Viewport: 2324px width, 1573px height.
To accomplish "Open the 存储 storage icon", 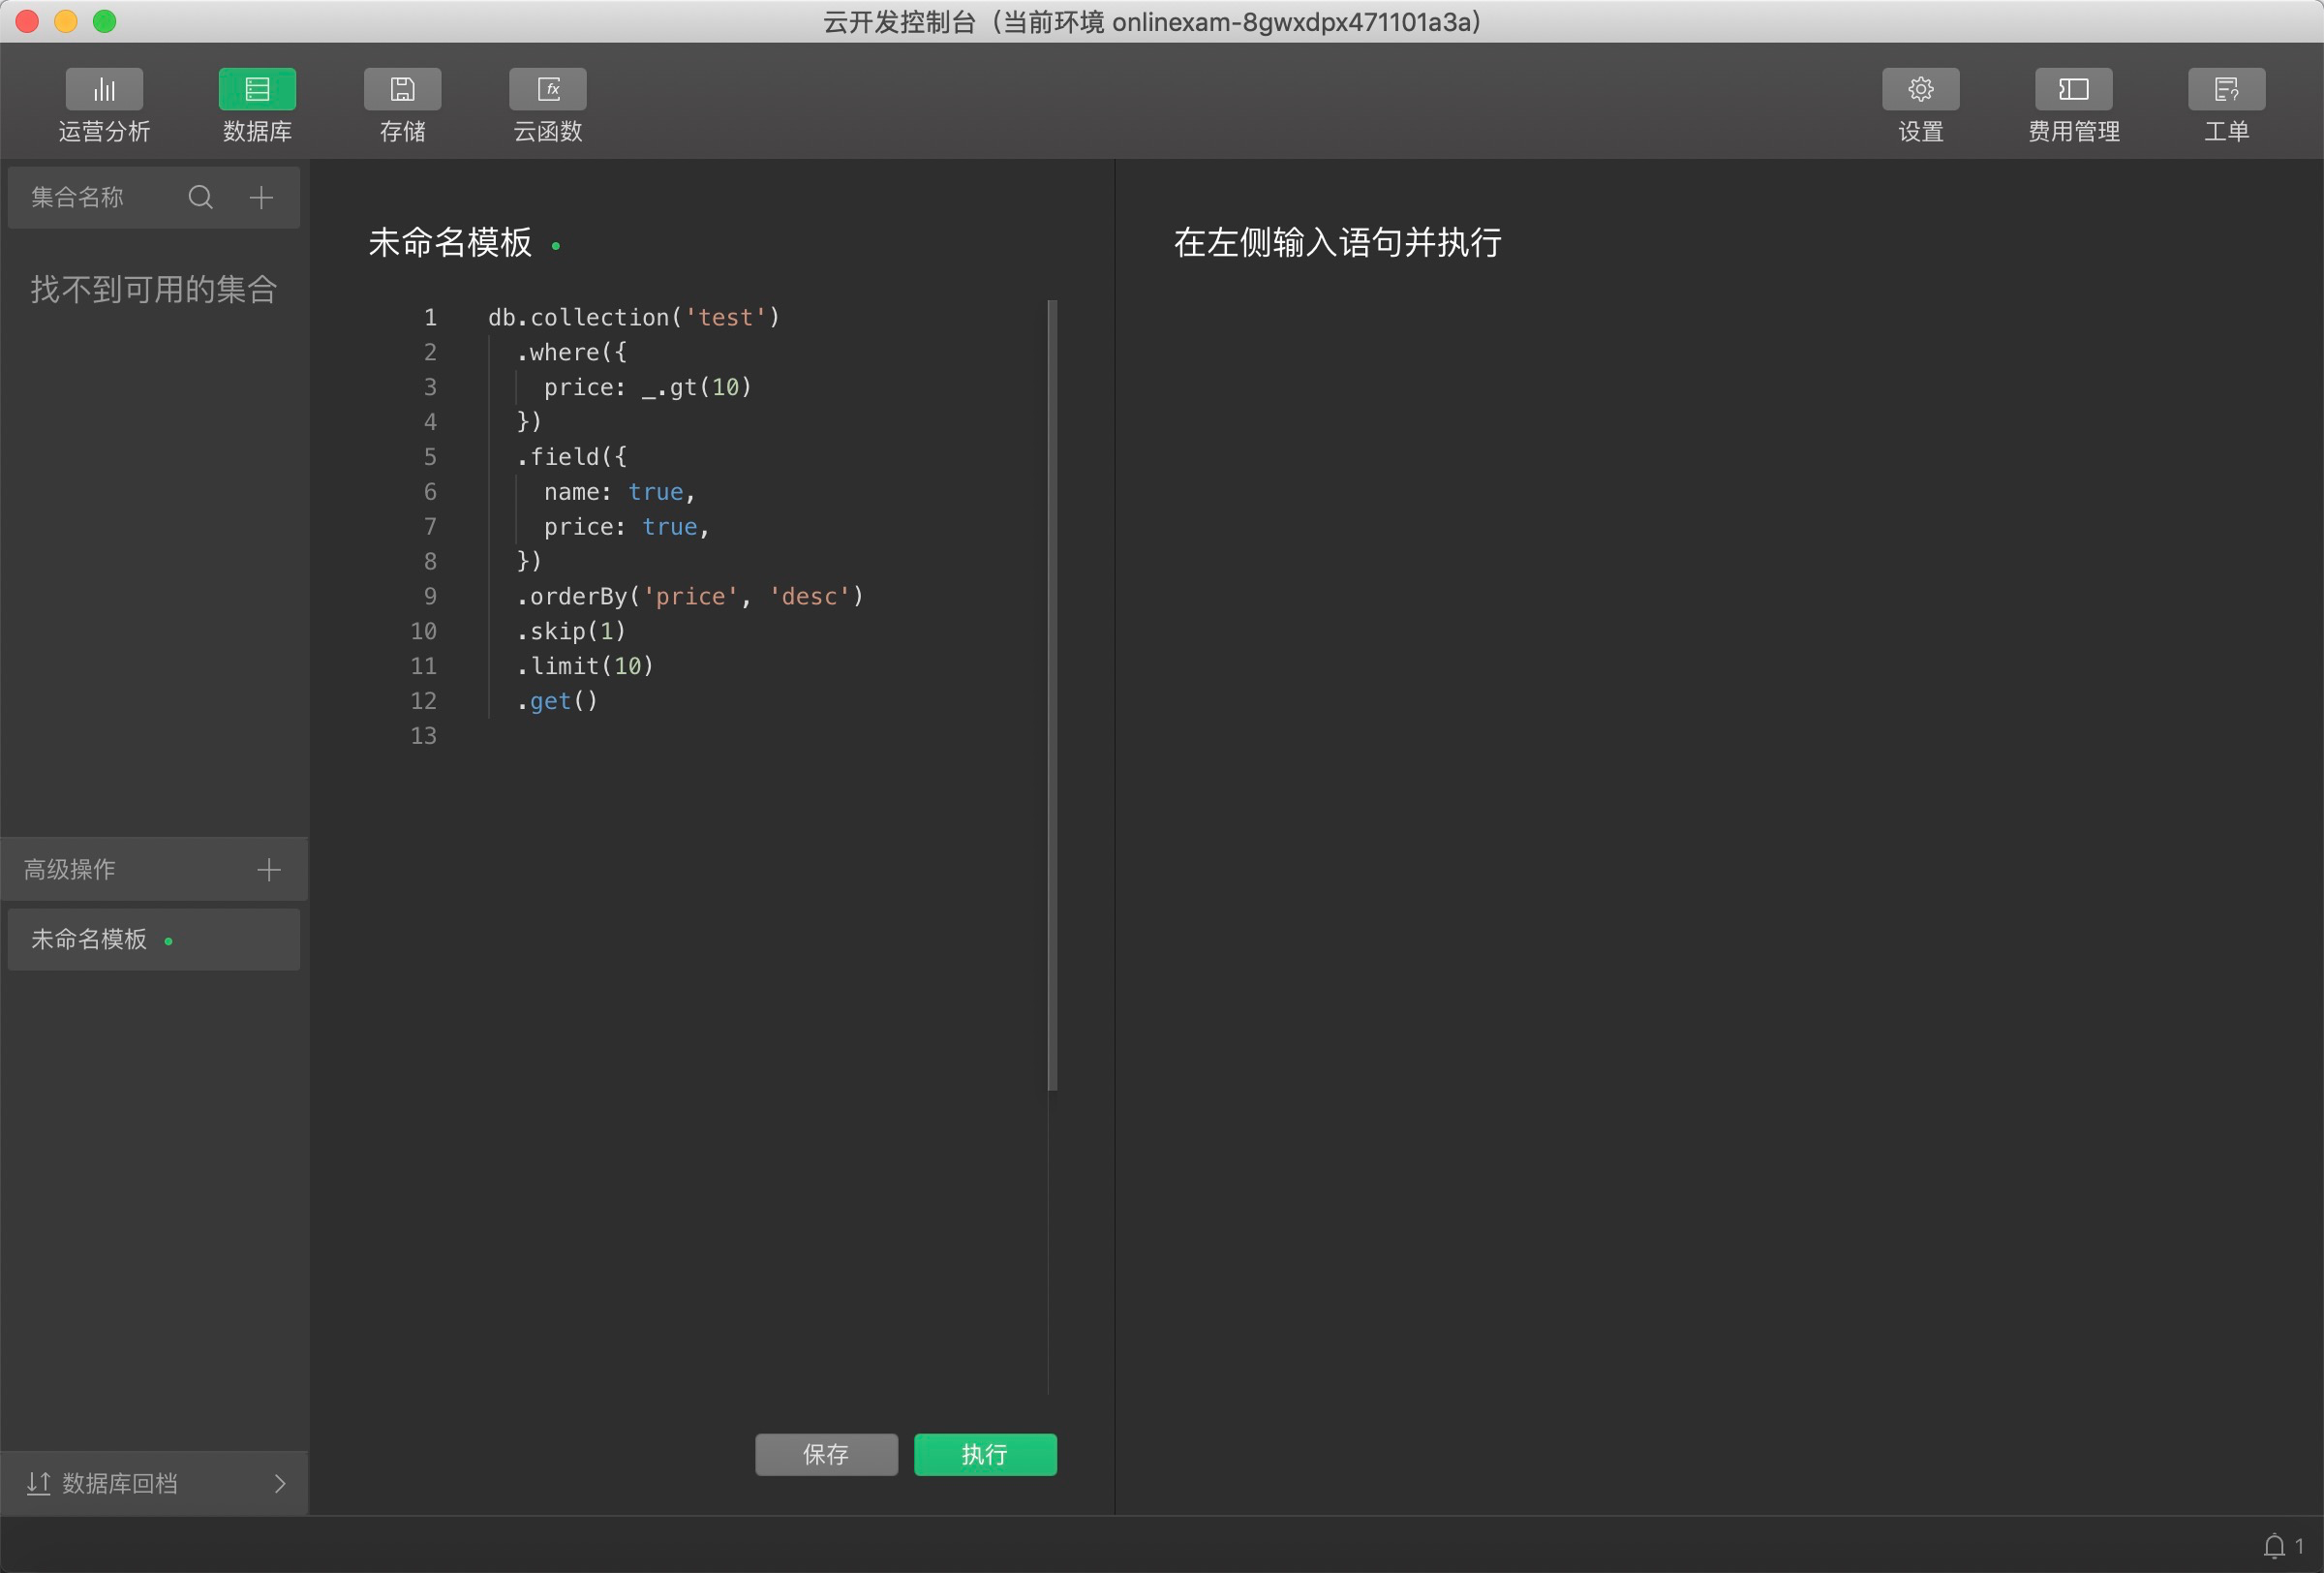I will click(402, 90).
